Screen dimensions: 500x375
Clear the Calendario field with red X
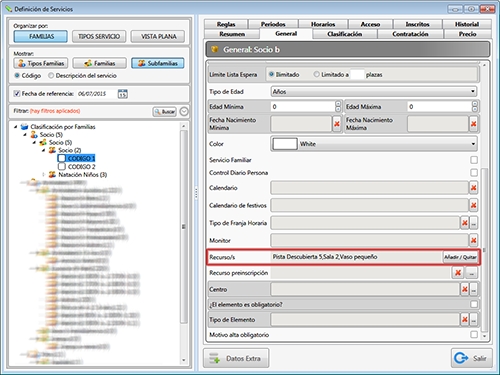473,188
